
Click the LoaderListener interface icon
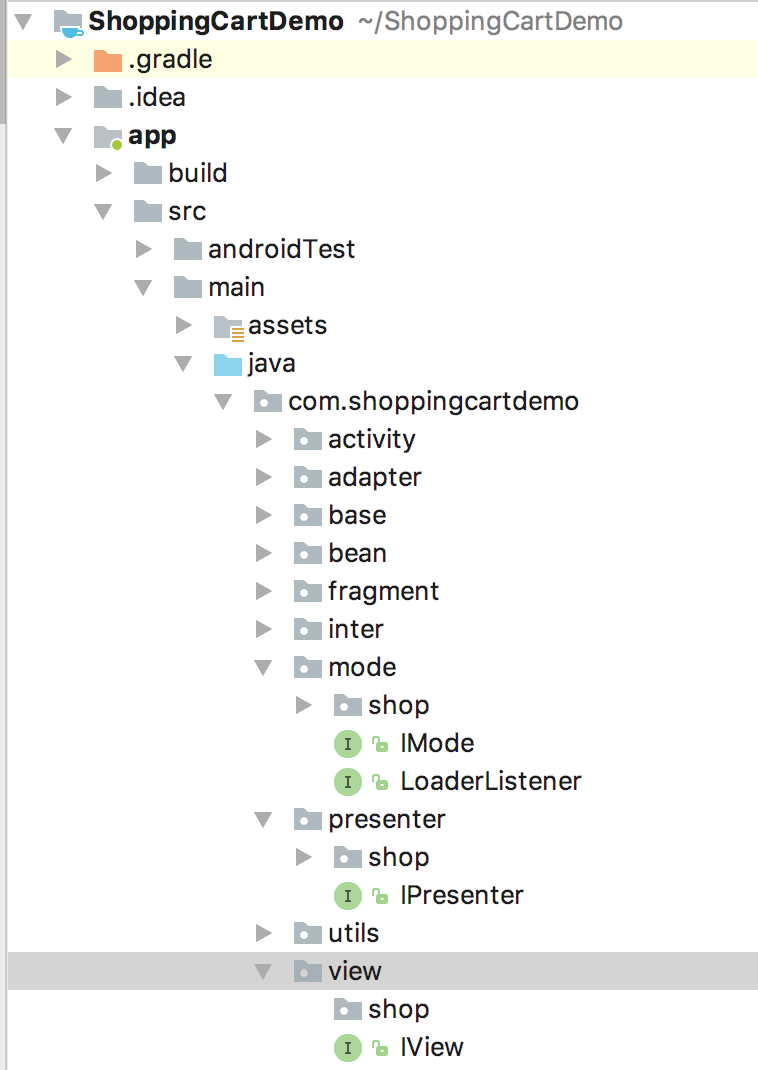click(x=347, y=782)
